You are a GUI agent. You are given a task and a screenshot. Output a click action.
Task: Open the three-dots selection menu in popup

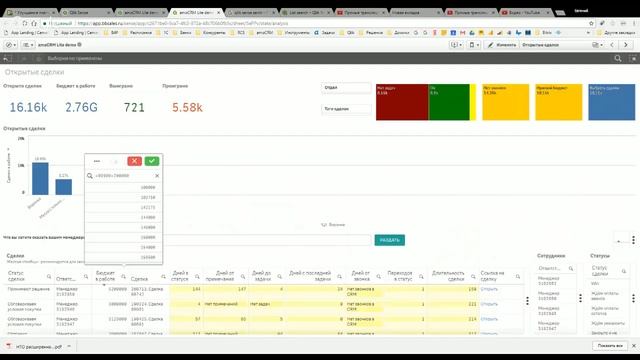coord(97,161)
